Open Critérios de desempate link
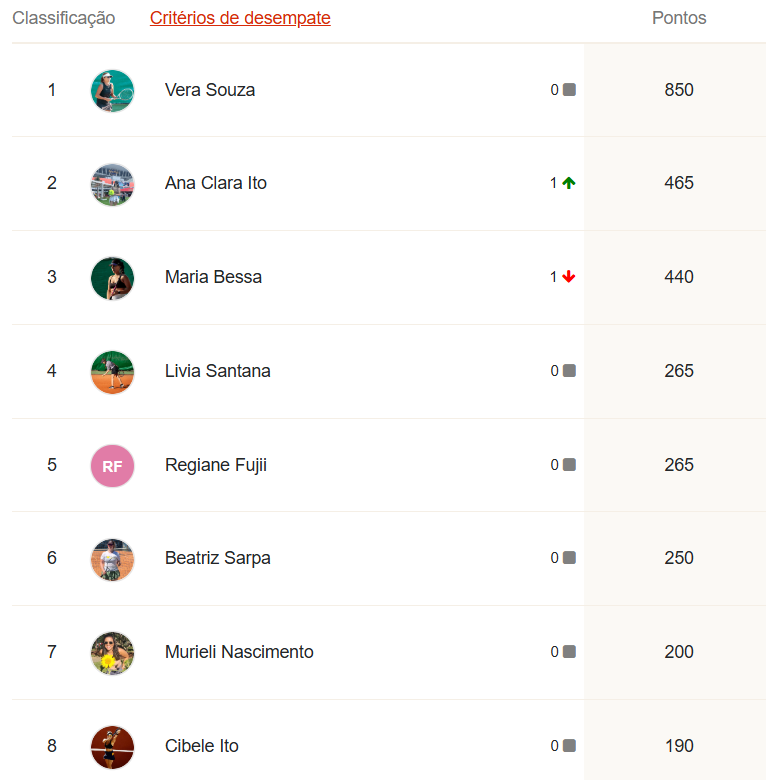Viewport: 766px width, 780px height. click(240, 18)
